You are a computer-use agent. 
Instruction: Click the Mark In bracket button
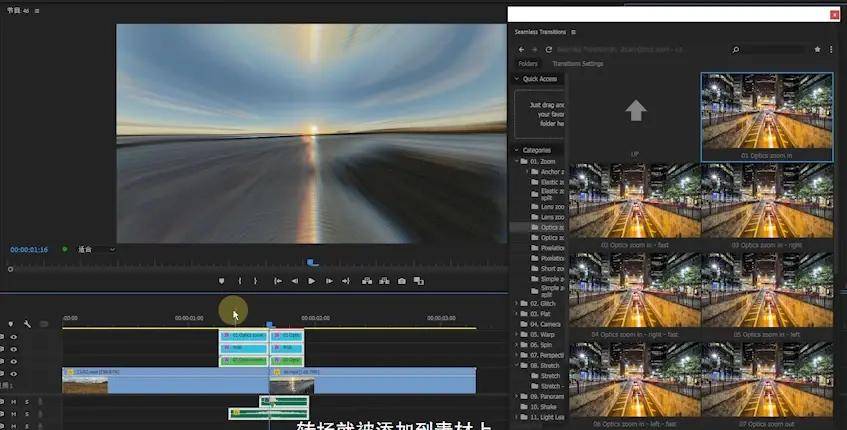[240, 281]
